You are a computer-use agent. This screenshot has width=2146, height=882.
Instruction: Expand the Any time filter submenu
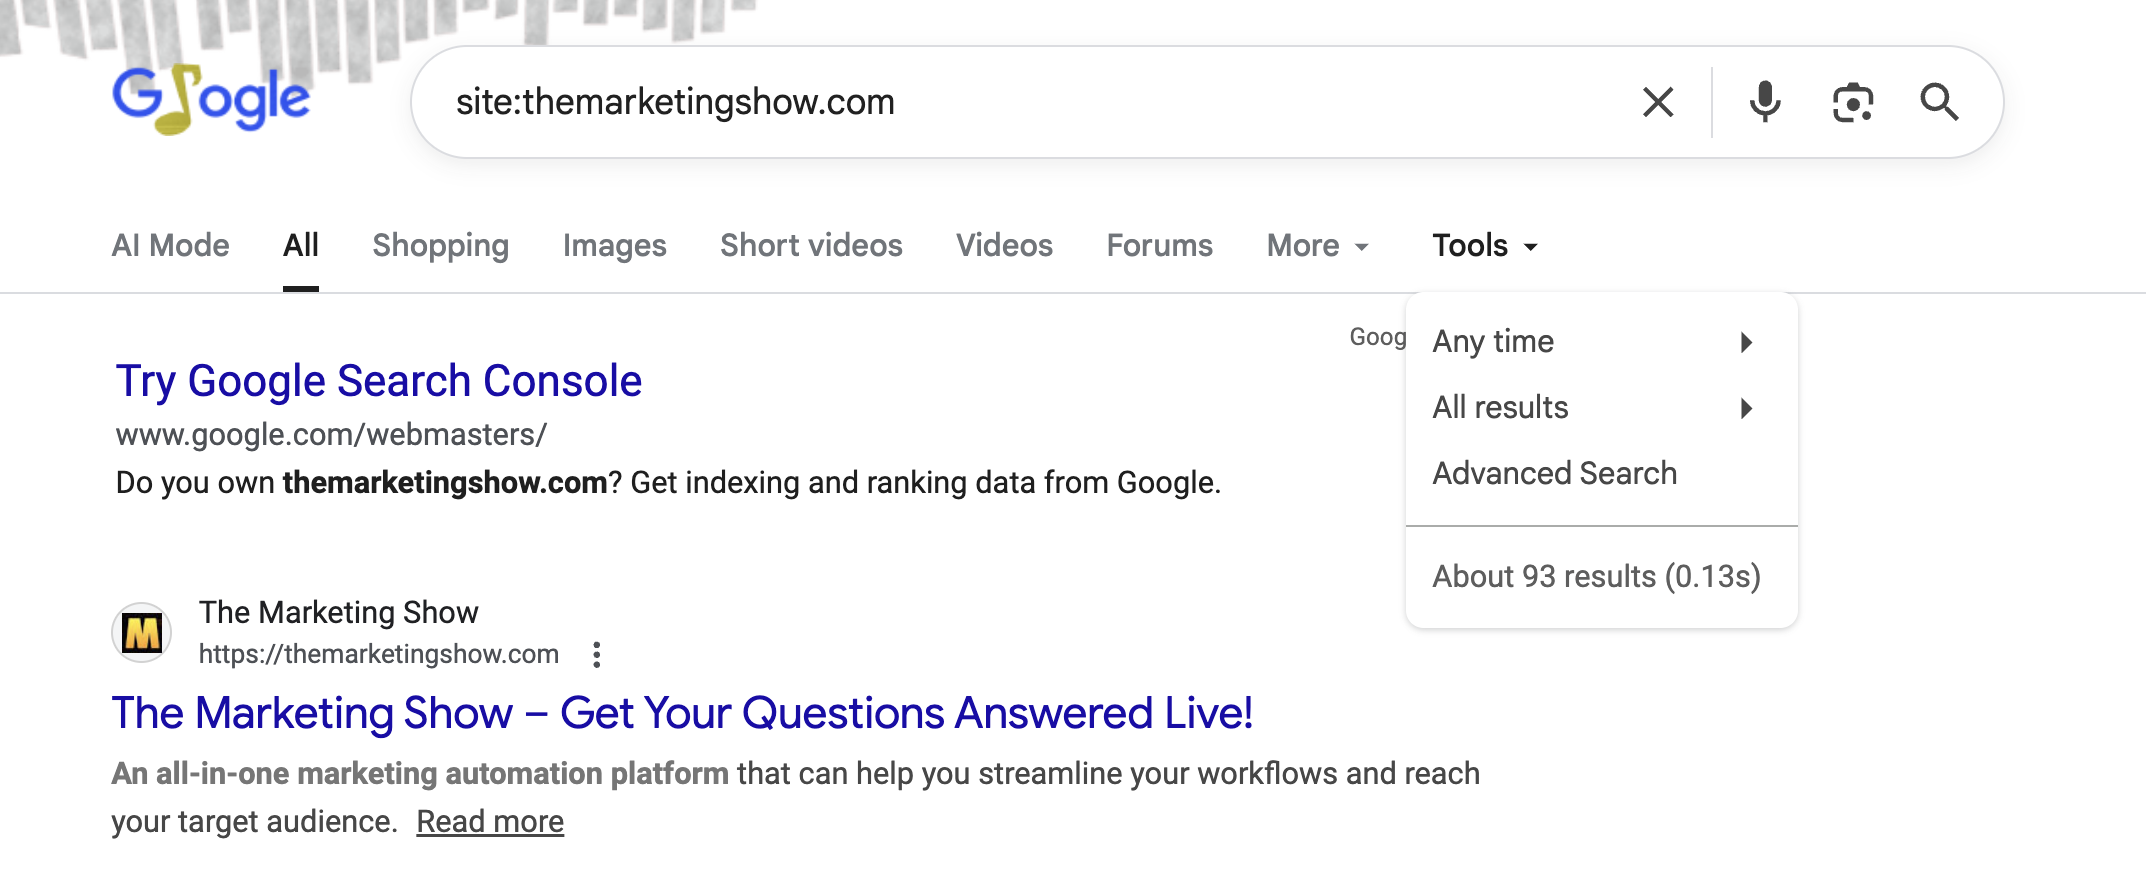click(1593, 342)
